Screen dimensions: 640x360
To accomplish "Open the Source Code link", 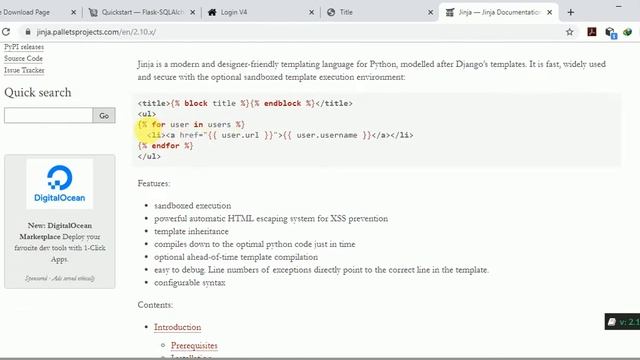I will pos(23,58).
